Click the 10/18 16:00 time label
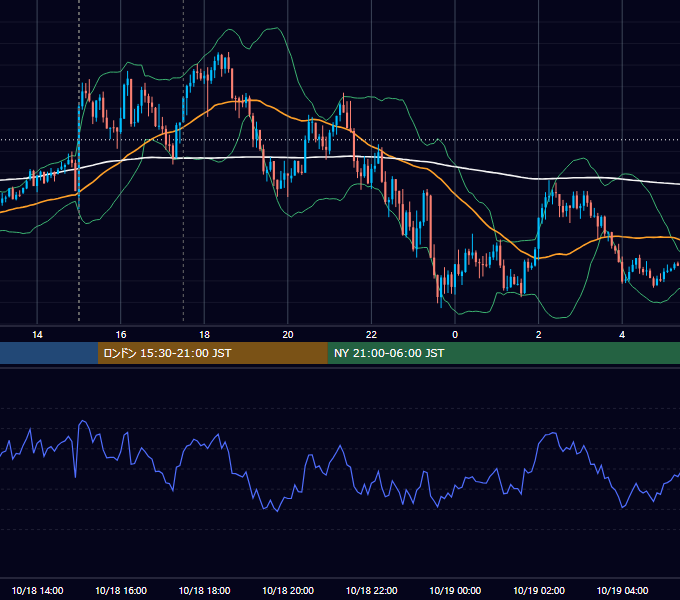The width and height of the screenshot is (680, 600). 121,590
